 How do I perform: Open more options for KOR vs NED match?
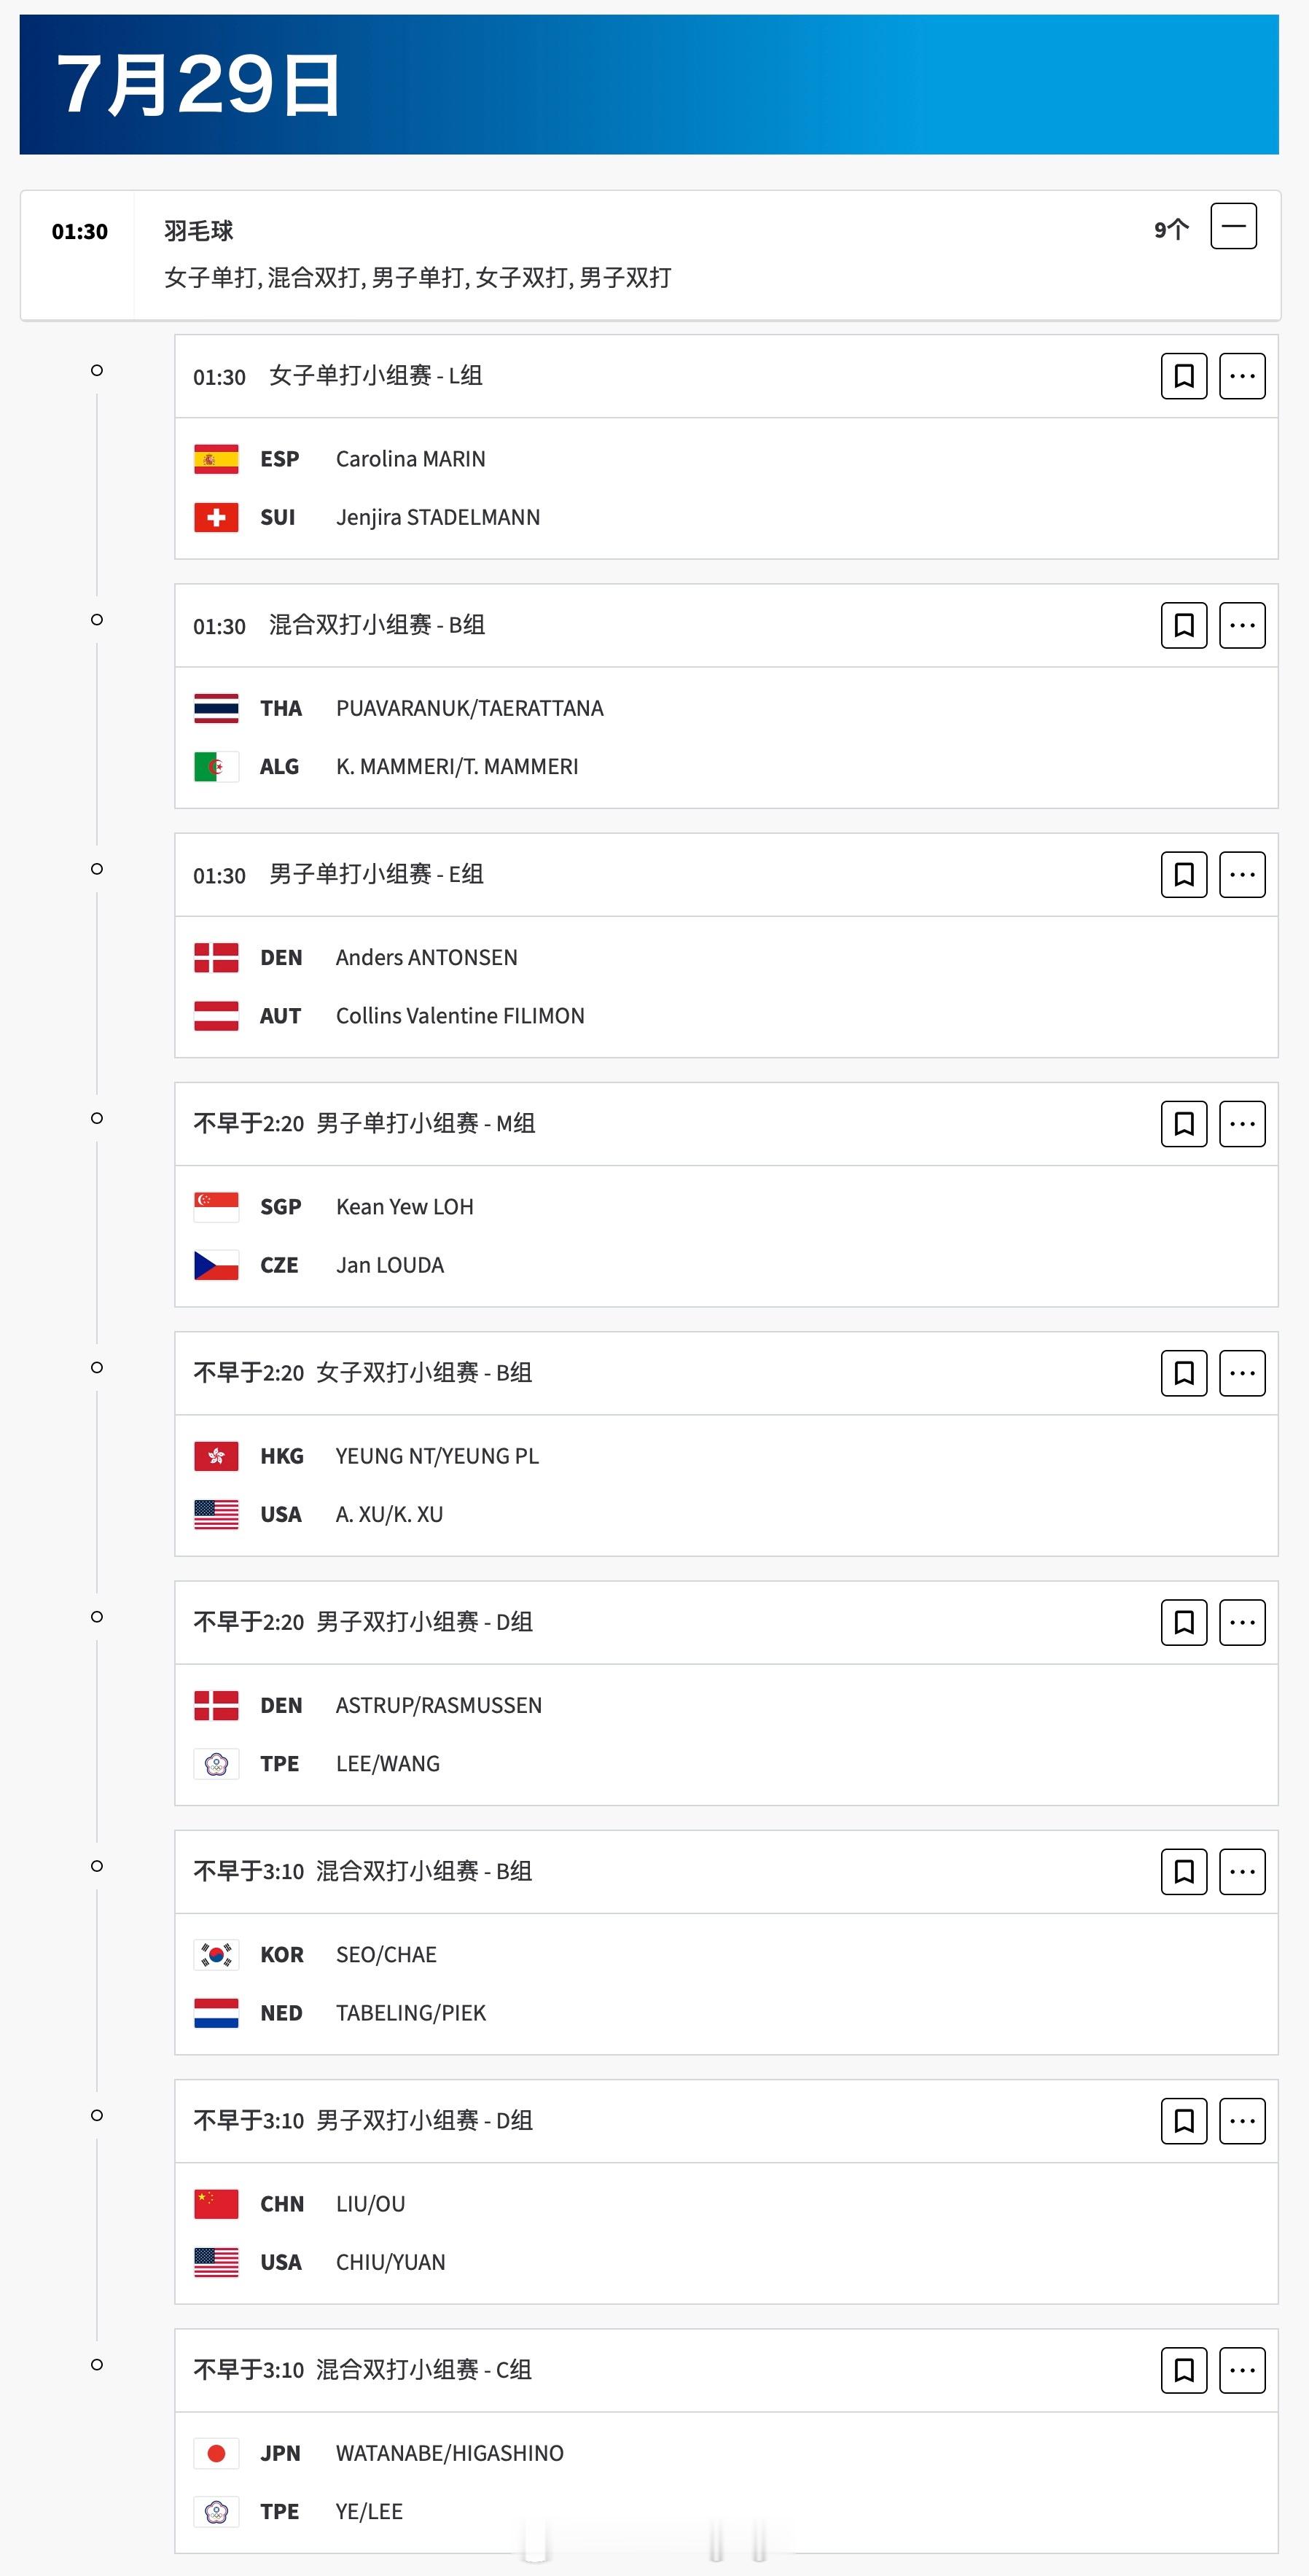click(x=1242, y=1871)
